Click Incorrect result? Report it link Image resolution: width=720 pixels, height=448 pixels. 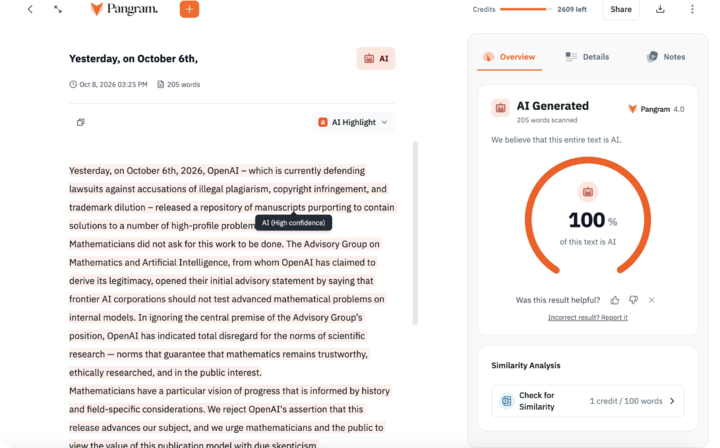[x=587, y=318]
